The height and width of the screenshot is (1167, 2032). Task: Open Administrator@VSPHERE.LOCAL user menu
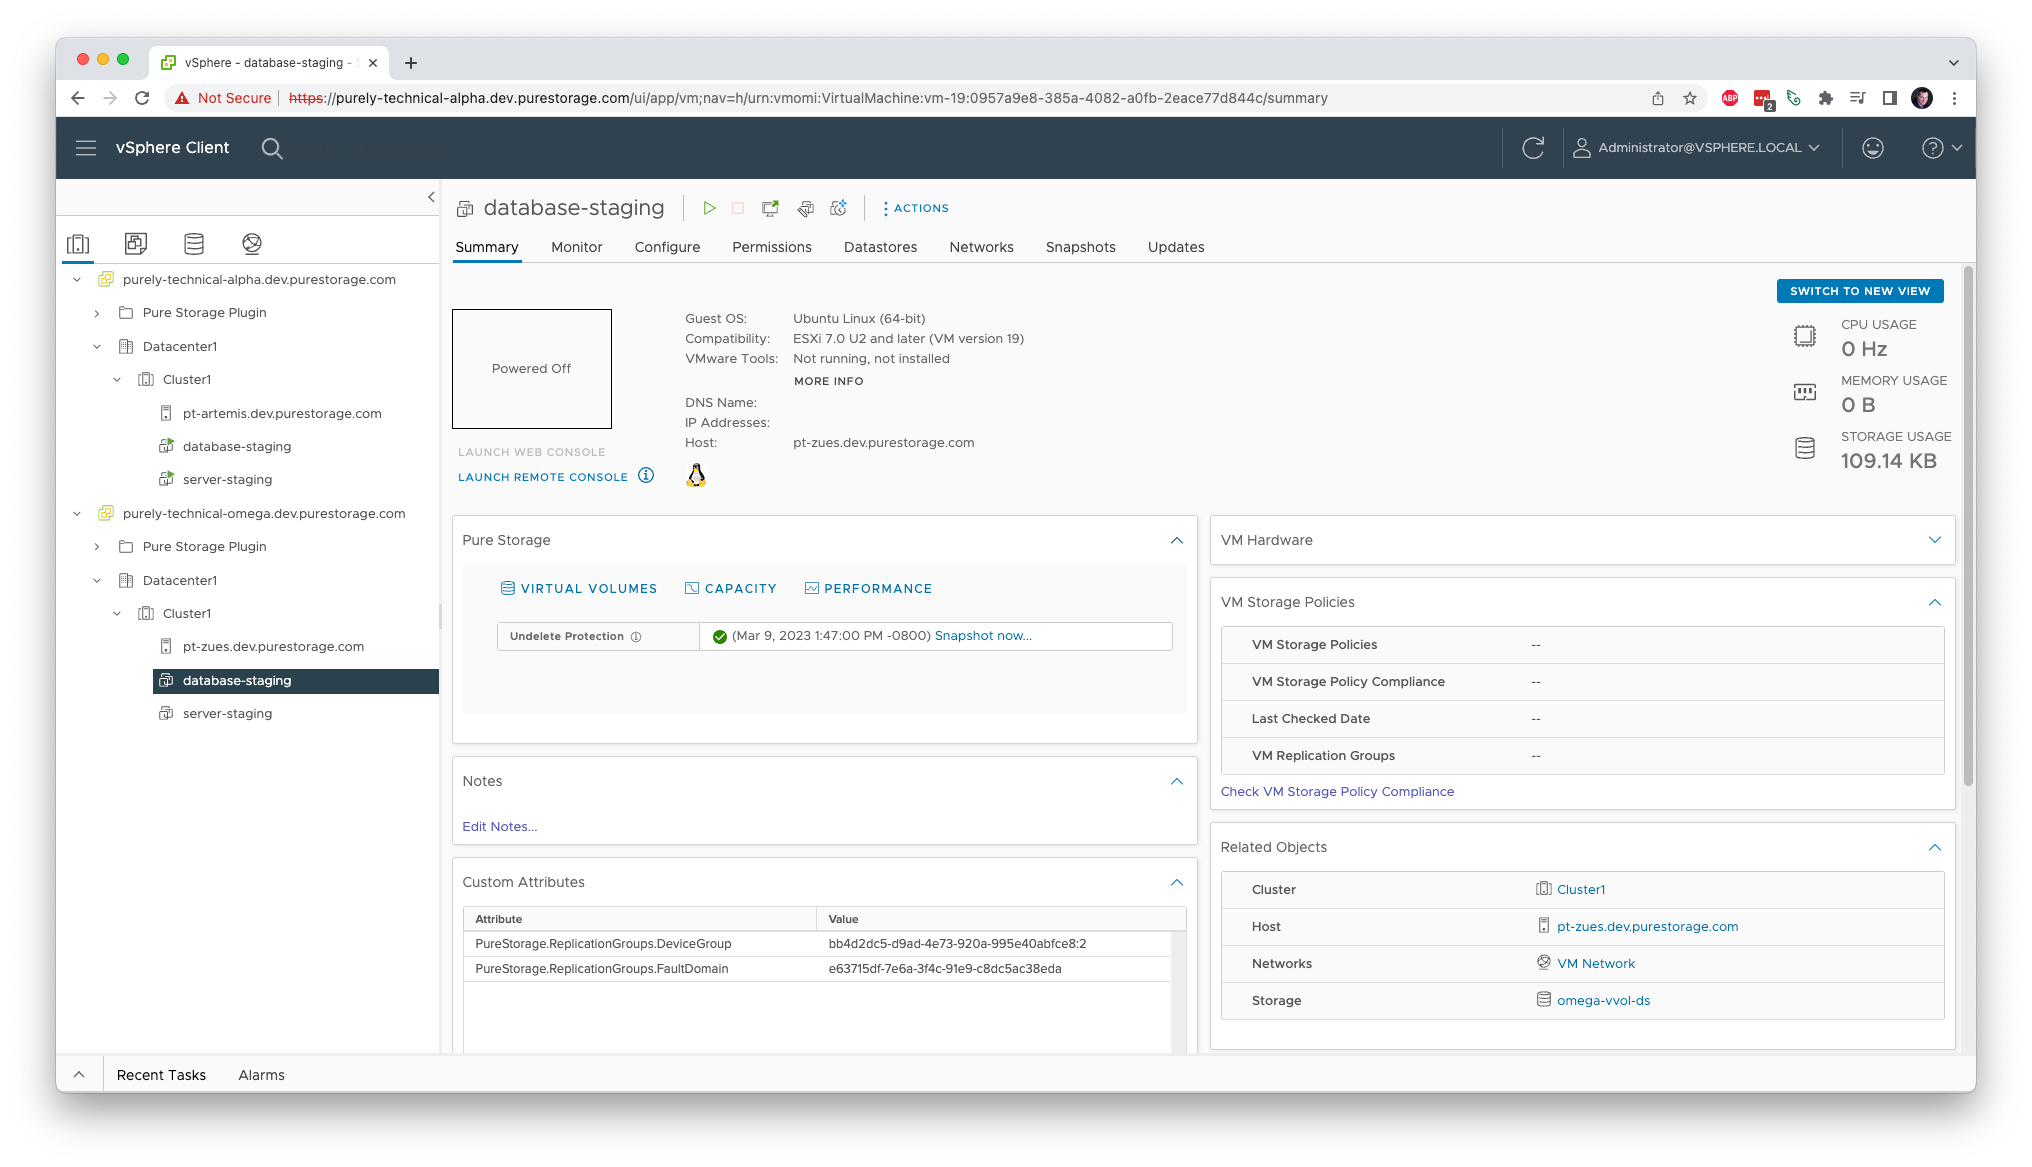click(1696, 148)
